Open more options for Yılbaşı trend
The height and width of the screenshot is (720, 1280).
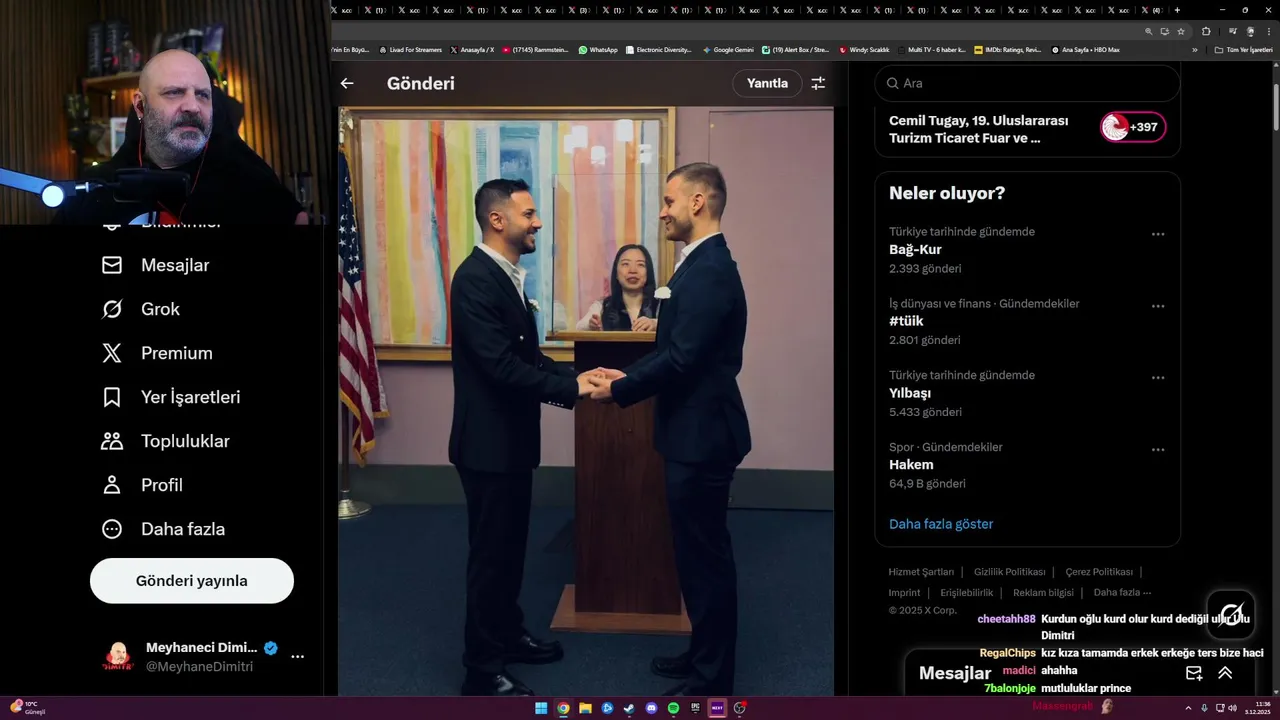click(1158, 378)
